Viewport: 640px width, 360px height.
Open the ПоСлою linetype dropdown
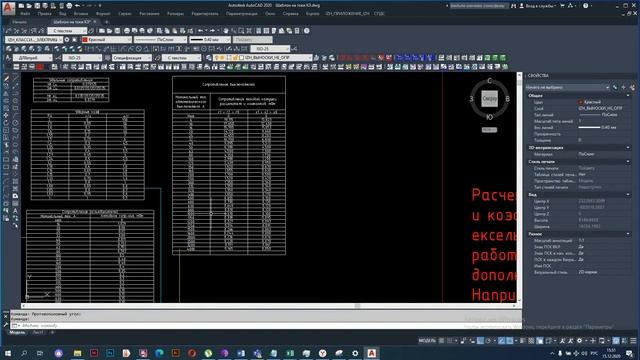tap(160, 40)
